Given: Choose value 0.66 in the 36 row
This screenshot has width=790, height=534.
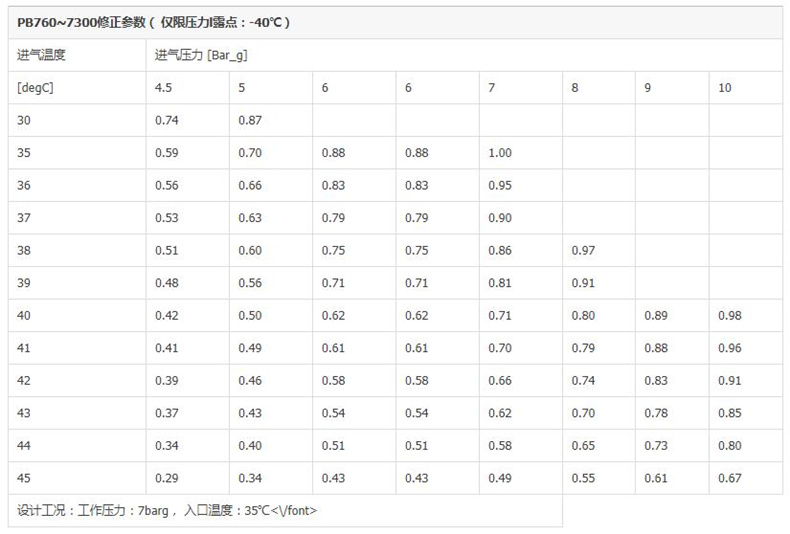Looking at the screenshot, I should pyautogui.click(x=250, y=185).
